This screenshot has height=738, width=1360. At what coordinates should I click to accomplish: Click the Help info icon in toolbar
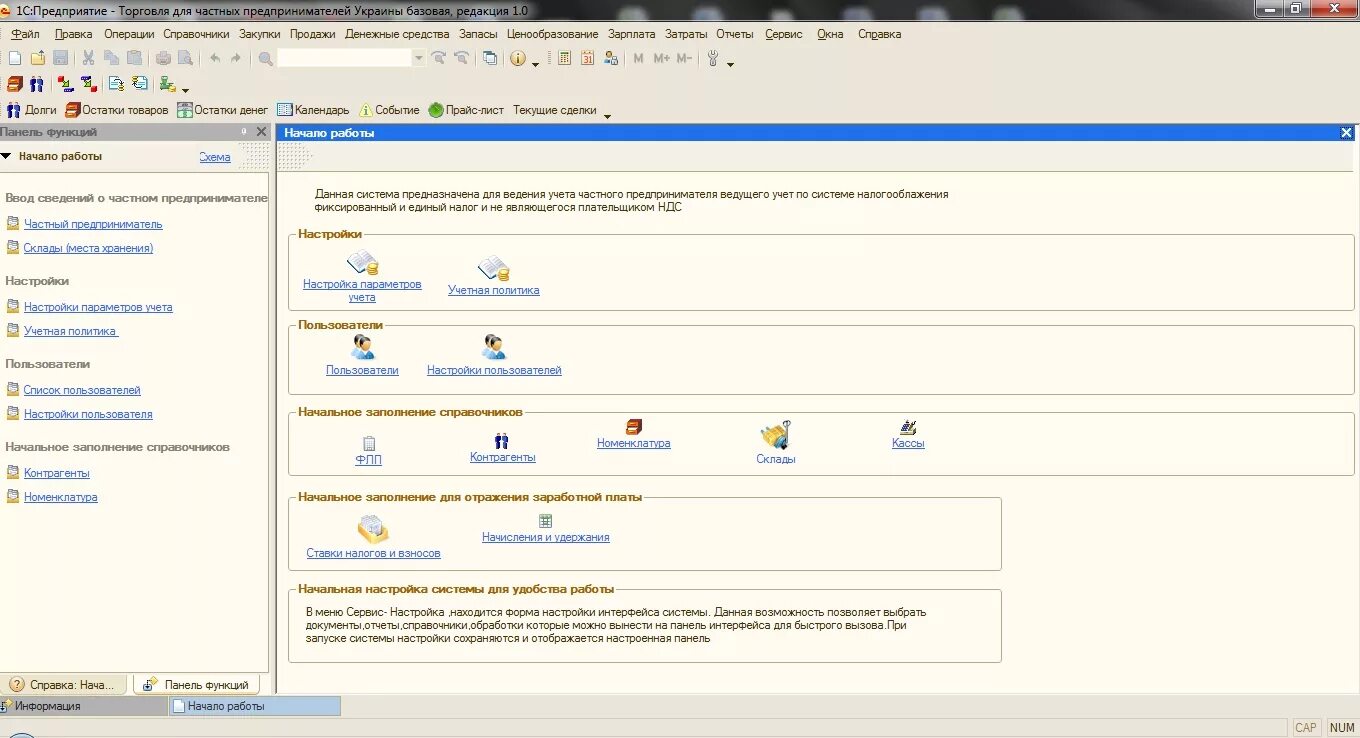click(517, 58)
